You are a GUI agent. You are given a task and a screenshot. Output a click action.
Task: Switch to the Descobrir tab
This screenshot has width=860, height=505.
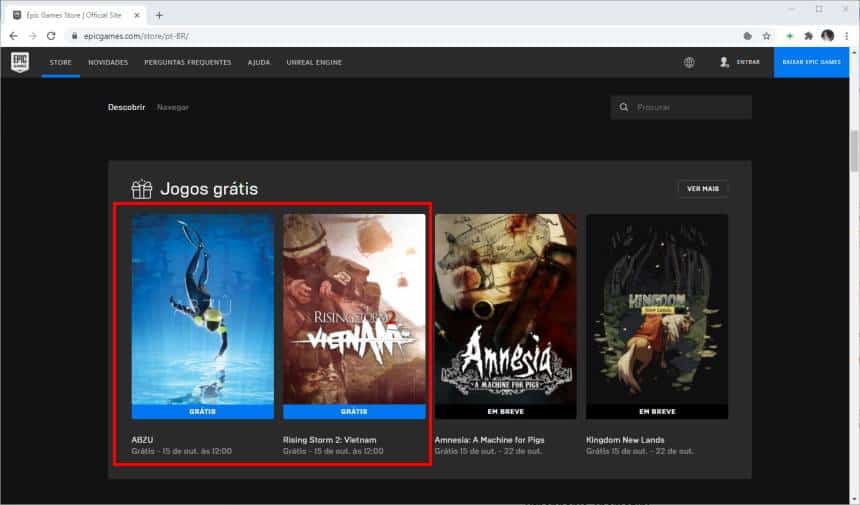126,107
